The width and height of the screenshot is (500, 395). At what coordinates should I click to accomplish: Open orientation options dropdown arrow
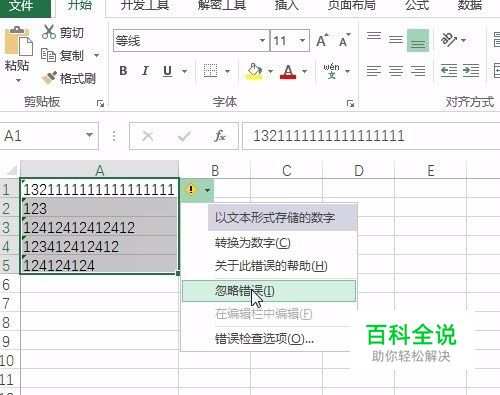tap(463, 40)
